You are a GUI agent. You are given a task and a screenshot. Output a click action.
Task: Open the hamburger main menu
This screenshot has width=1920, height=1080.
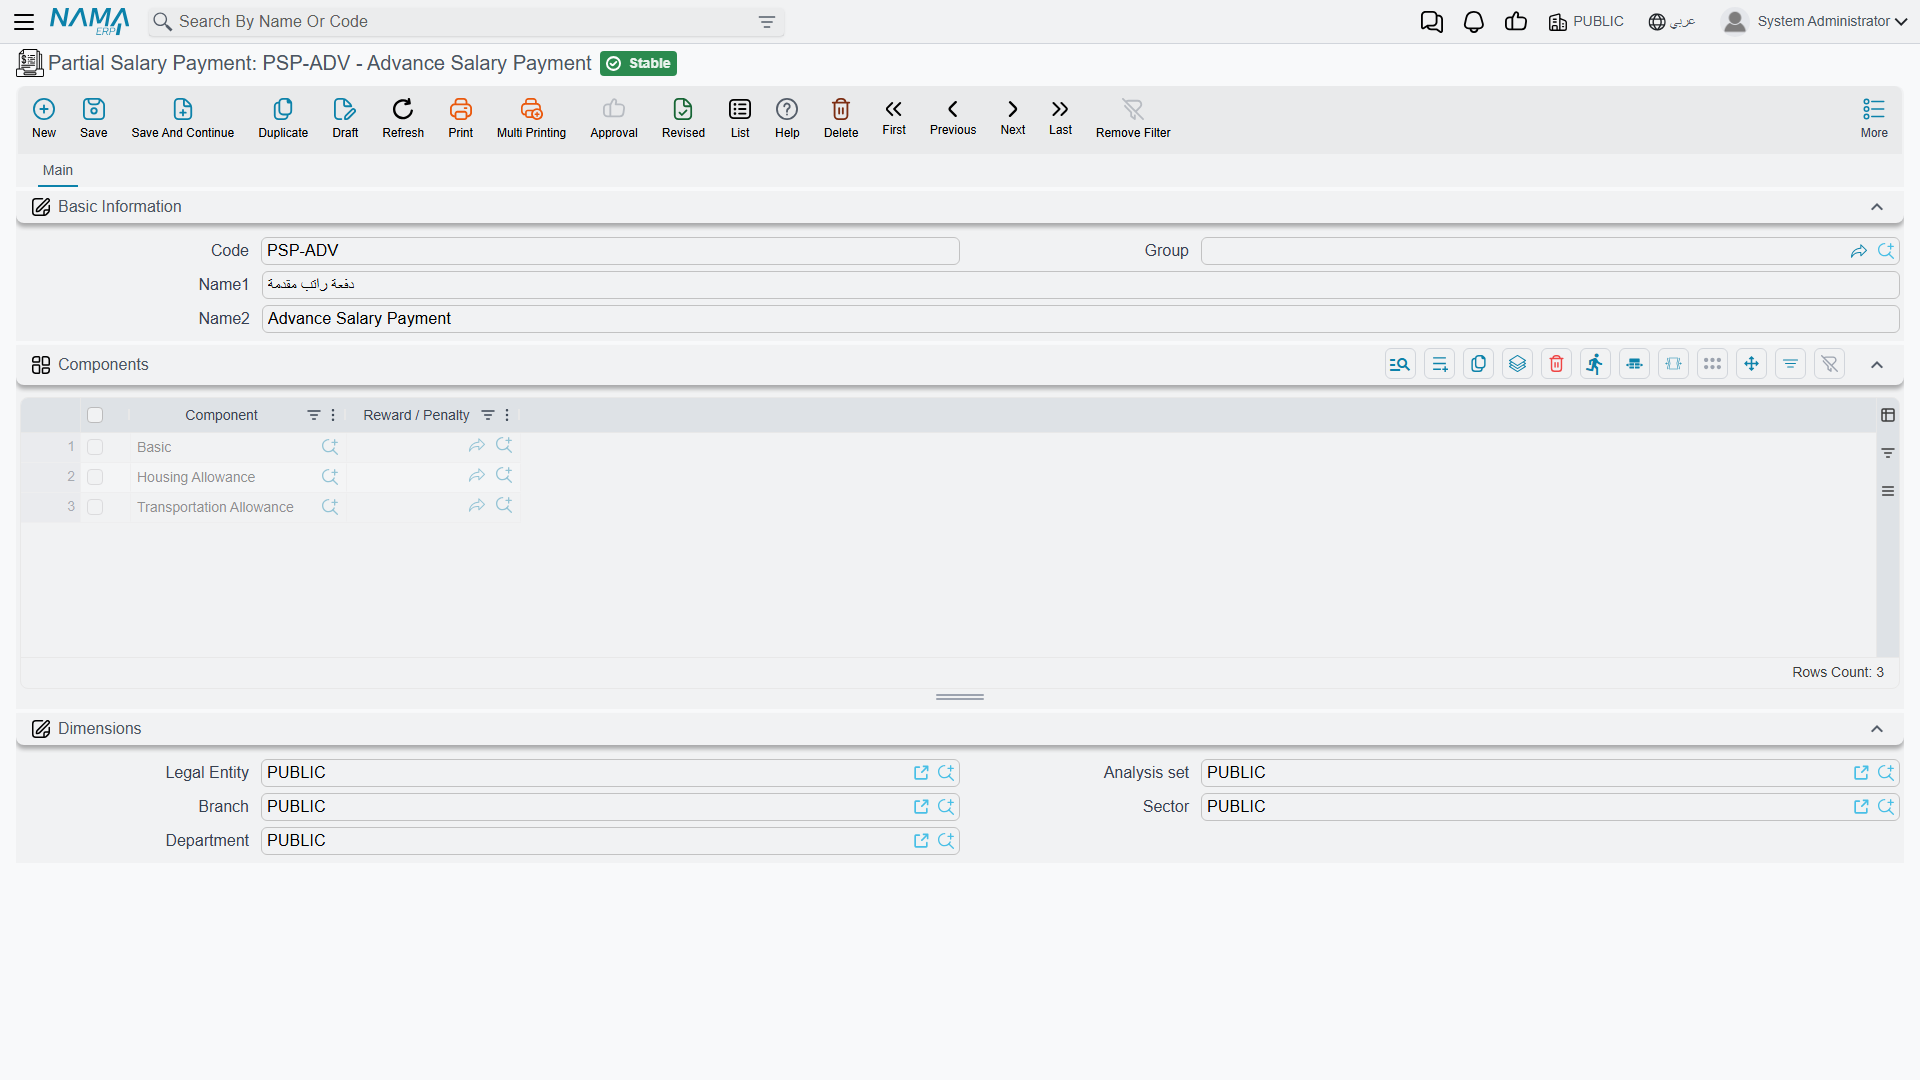click(24, 22)
